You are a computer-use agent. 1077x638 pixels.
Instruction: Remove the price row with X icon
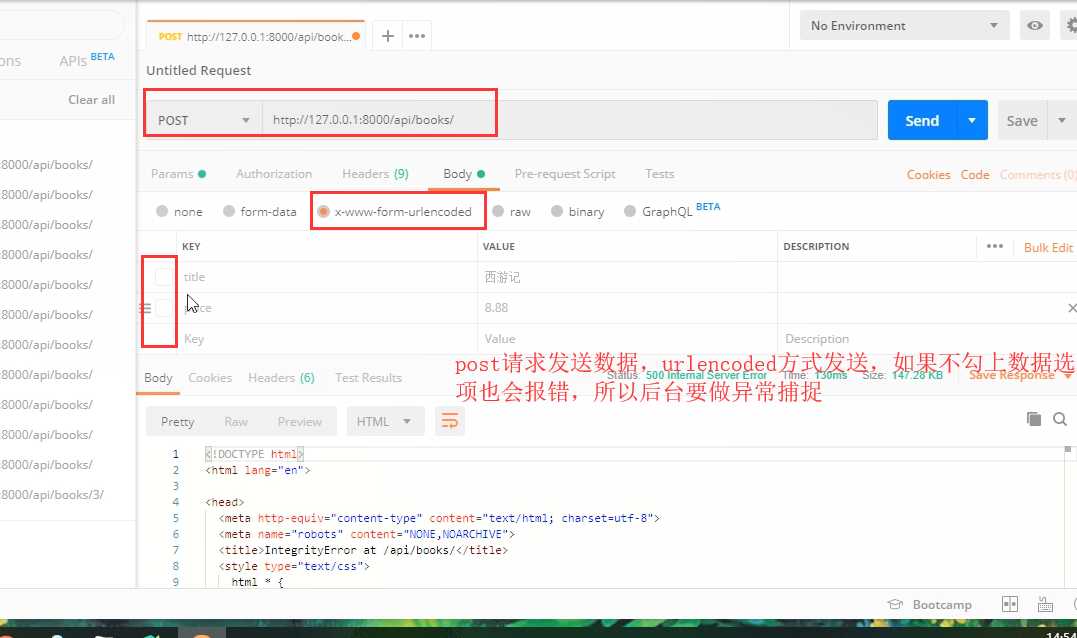tap(1072, 308)
